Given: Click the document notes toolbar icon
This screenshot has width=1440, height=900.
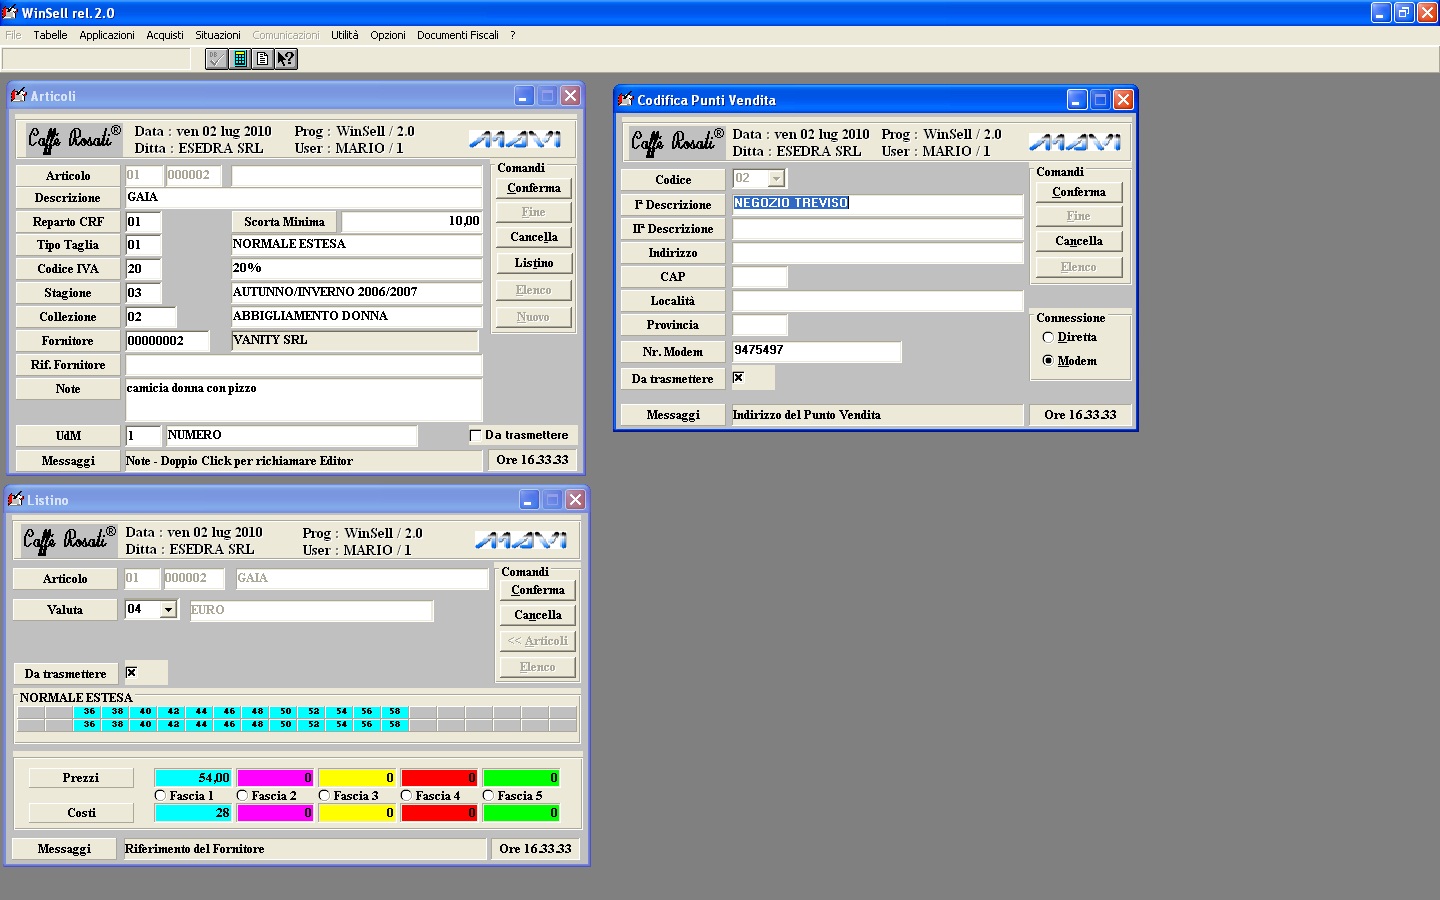Looking at the screenshot, I should [x=262, y=59].
